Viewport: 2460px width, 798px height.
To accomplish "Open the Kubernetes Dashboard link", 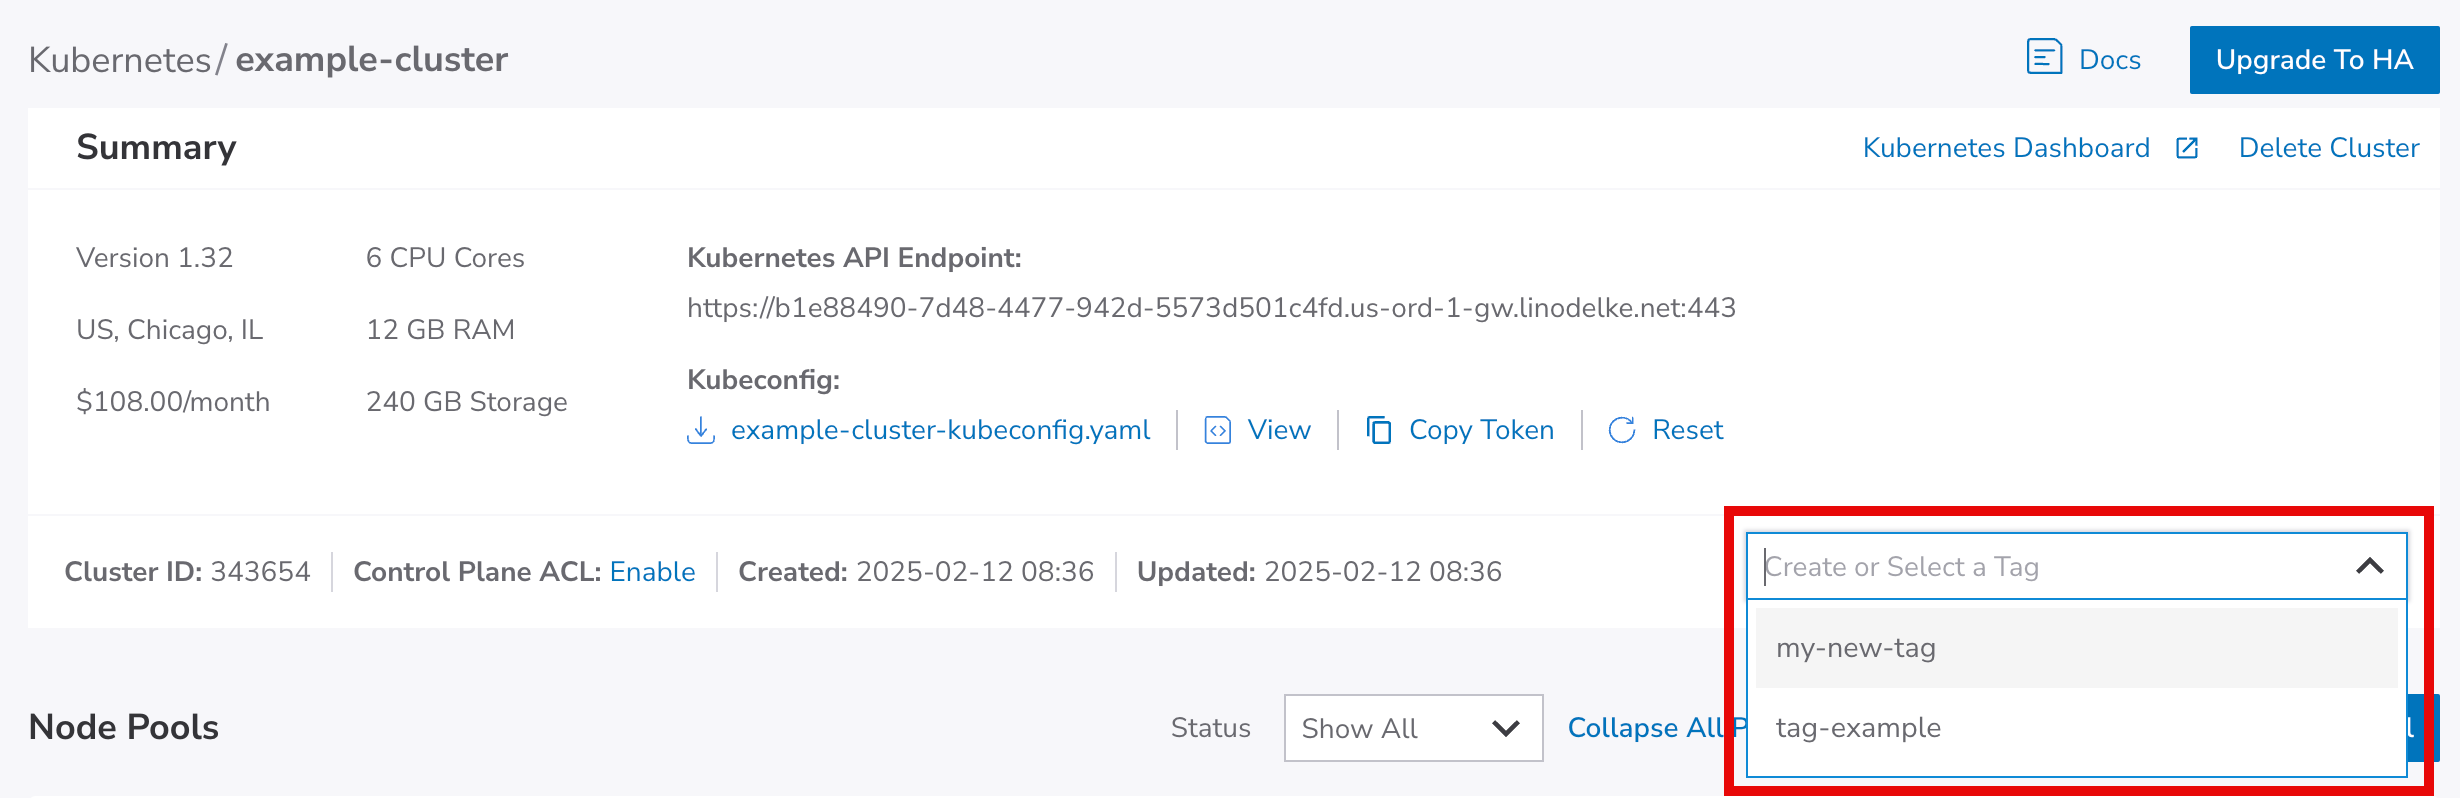I will [x=2005, y=148].
